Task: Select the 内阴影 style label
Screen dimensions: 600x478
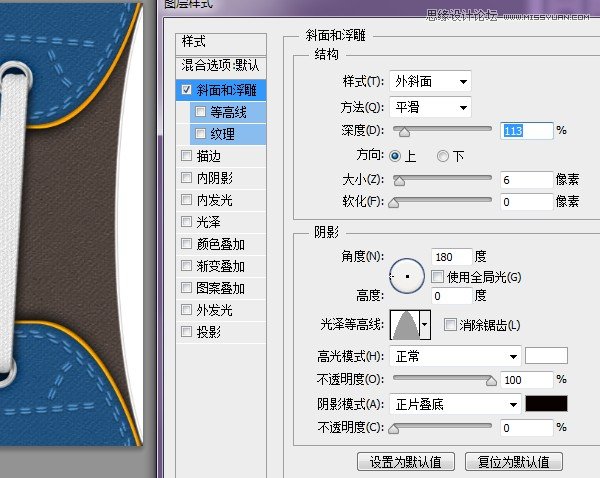Action: pos(215,178)
